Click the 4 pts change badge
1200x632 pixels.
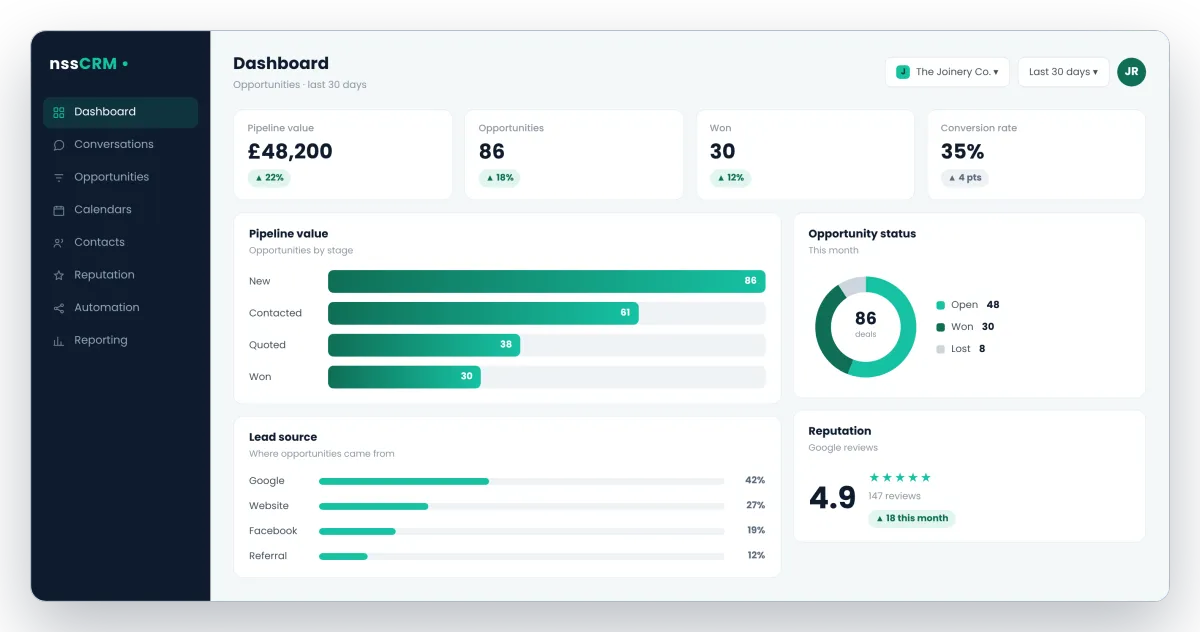point(965,178)
